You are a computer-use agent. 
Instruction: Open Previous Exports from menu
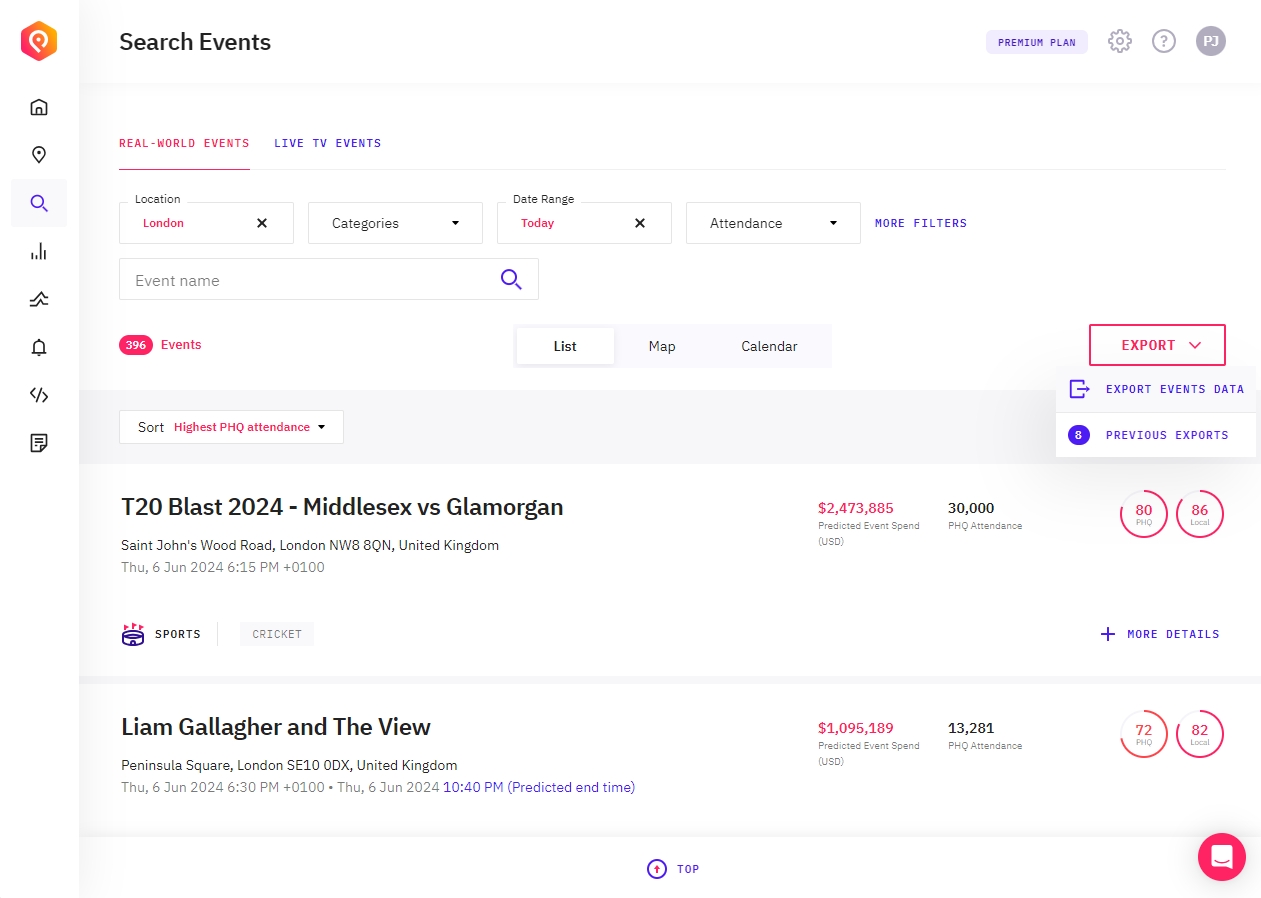click(1166, 435)
